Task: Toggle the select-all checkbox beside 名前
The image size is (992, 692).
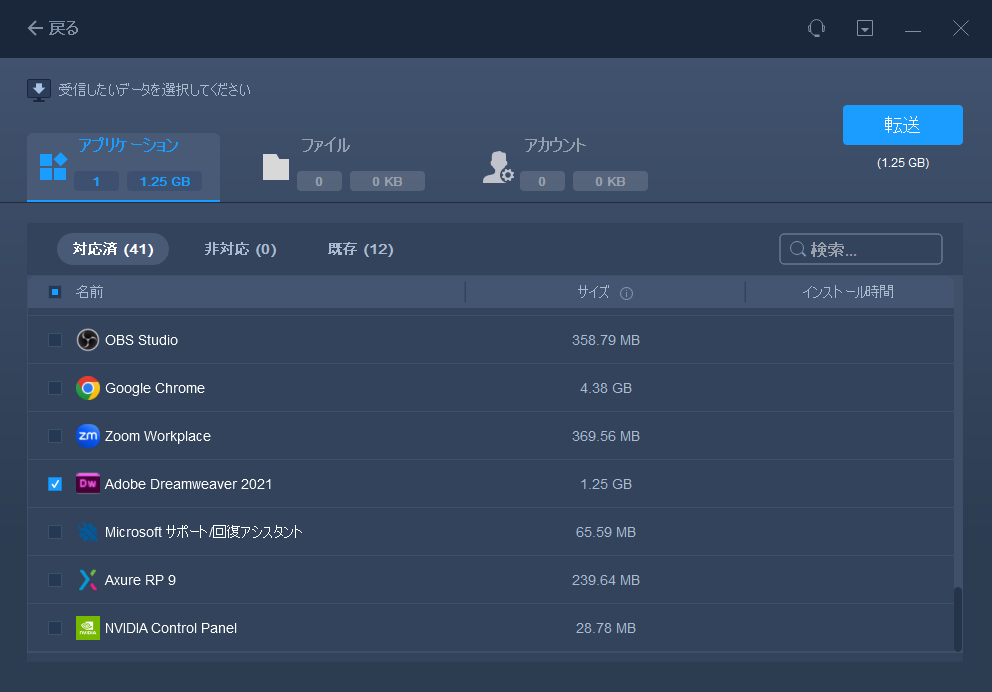Action: [x=55, y=291]
